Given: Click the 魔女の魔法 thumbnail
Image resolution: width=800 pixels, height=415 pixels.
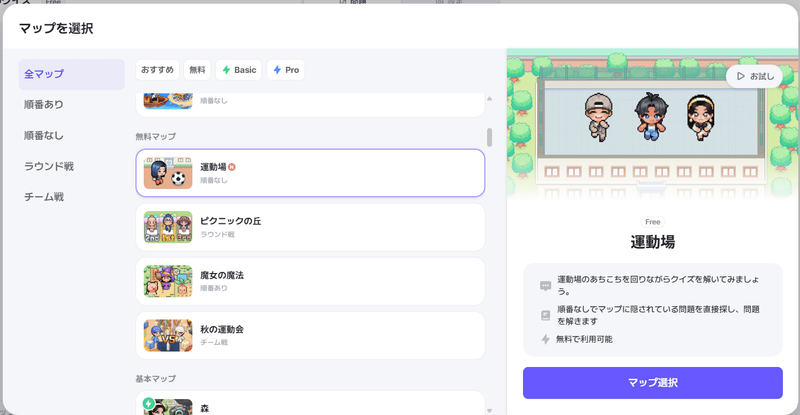Looking at the screenshot, I should click(x=168, y=281).
